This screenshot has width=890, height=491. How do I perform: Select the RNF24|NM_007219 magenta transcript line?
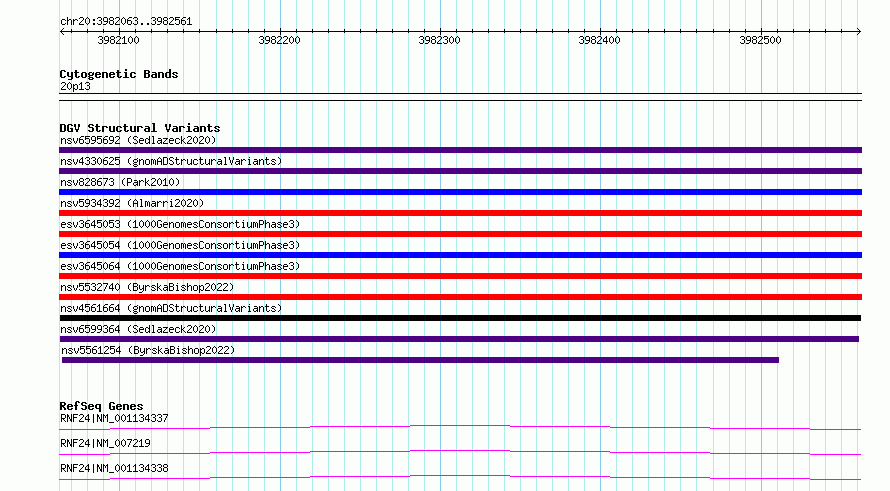(x=460, y=452)
